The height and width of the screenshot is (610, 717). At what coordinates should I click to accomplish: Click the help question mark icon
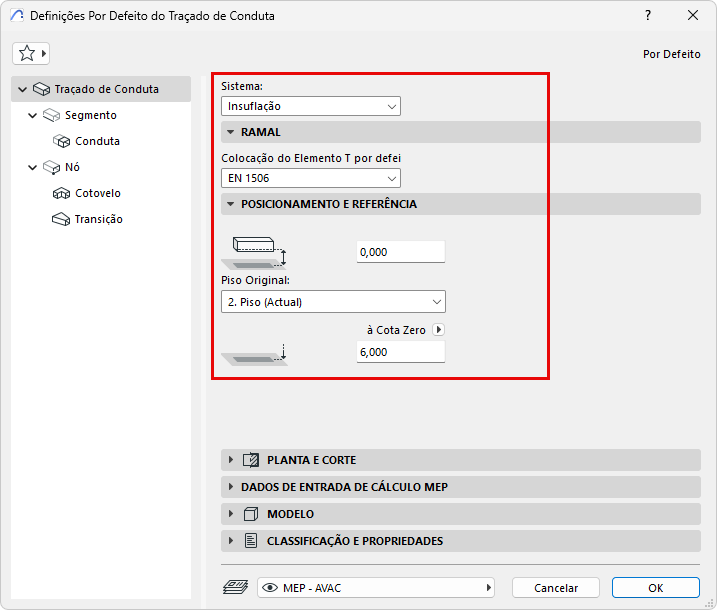tap(648, 16)
